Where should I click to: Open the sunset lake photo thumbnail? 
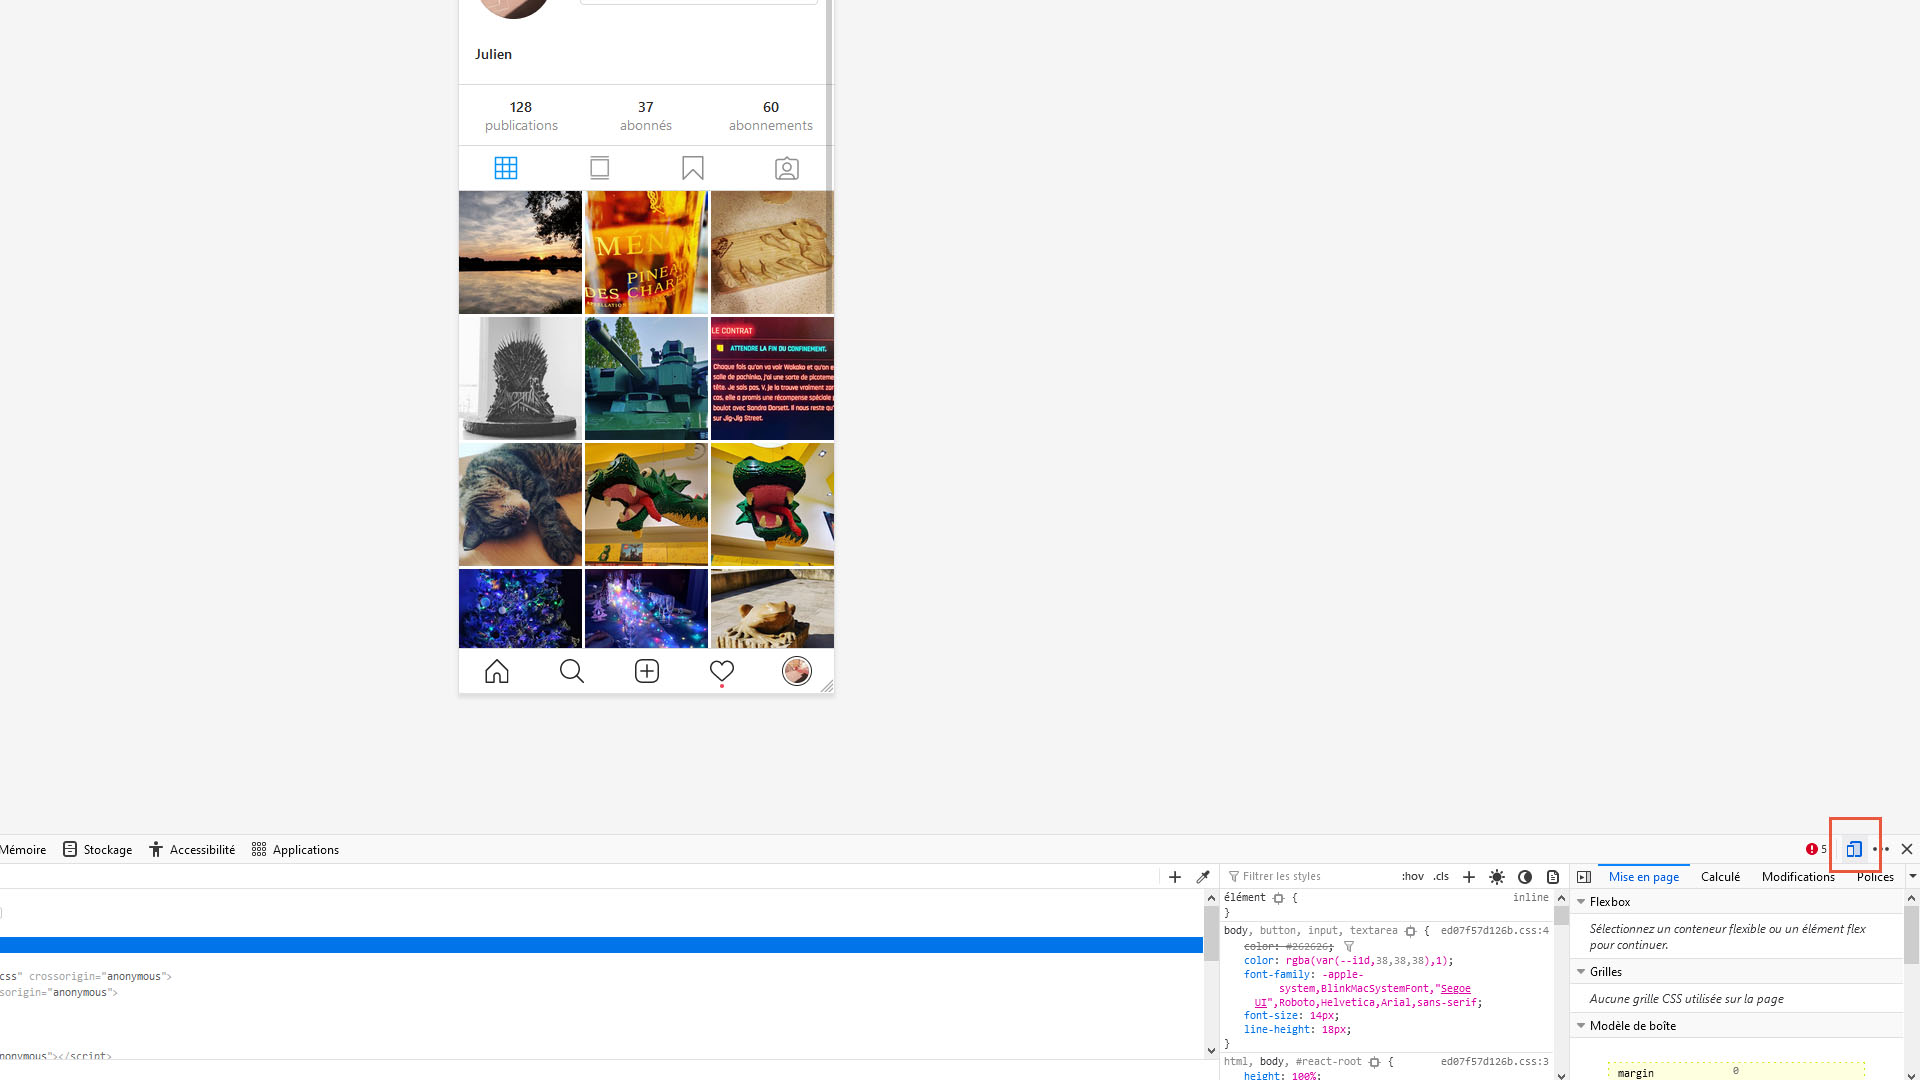[520, 253]
